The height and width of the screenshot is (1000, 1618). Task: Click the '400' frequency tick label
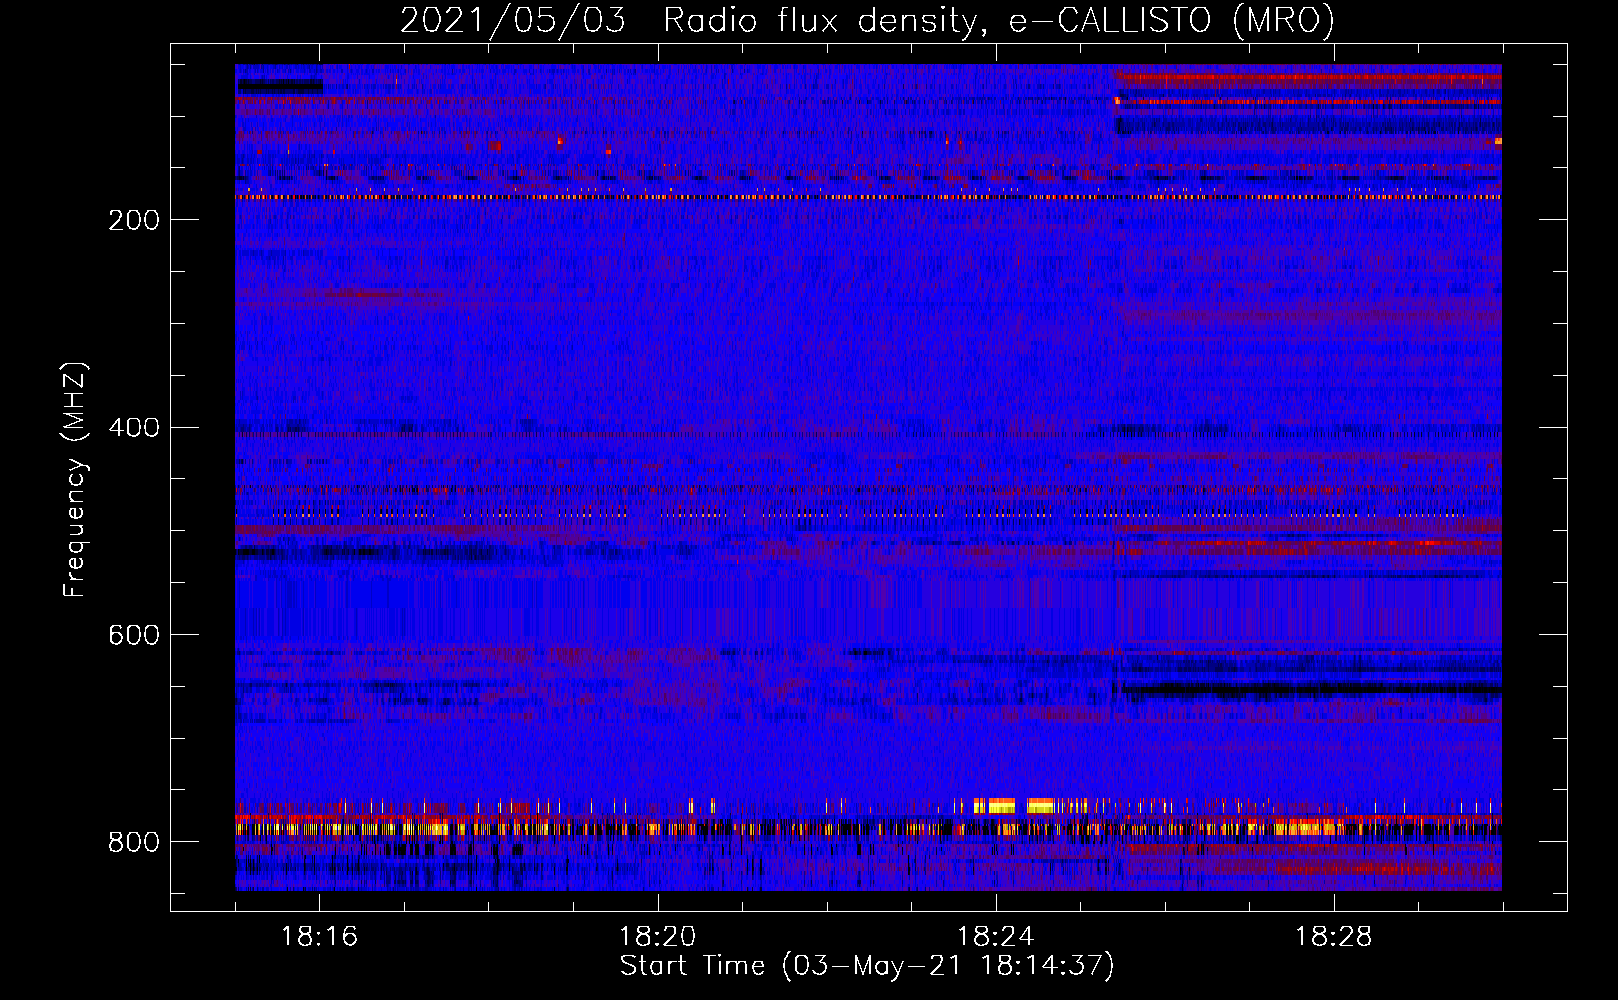click(x=134, y=428)
